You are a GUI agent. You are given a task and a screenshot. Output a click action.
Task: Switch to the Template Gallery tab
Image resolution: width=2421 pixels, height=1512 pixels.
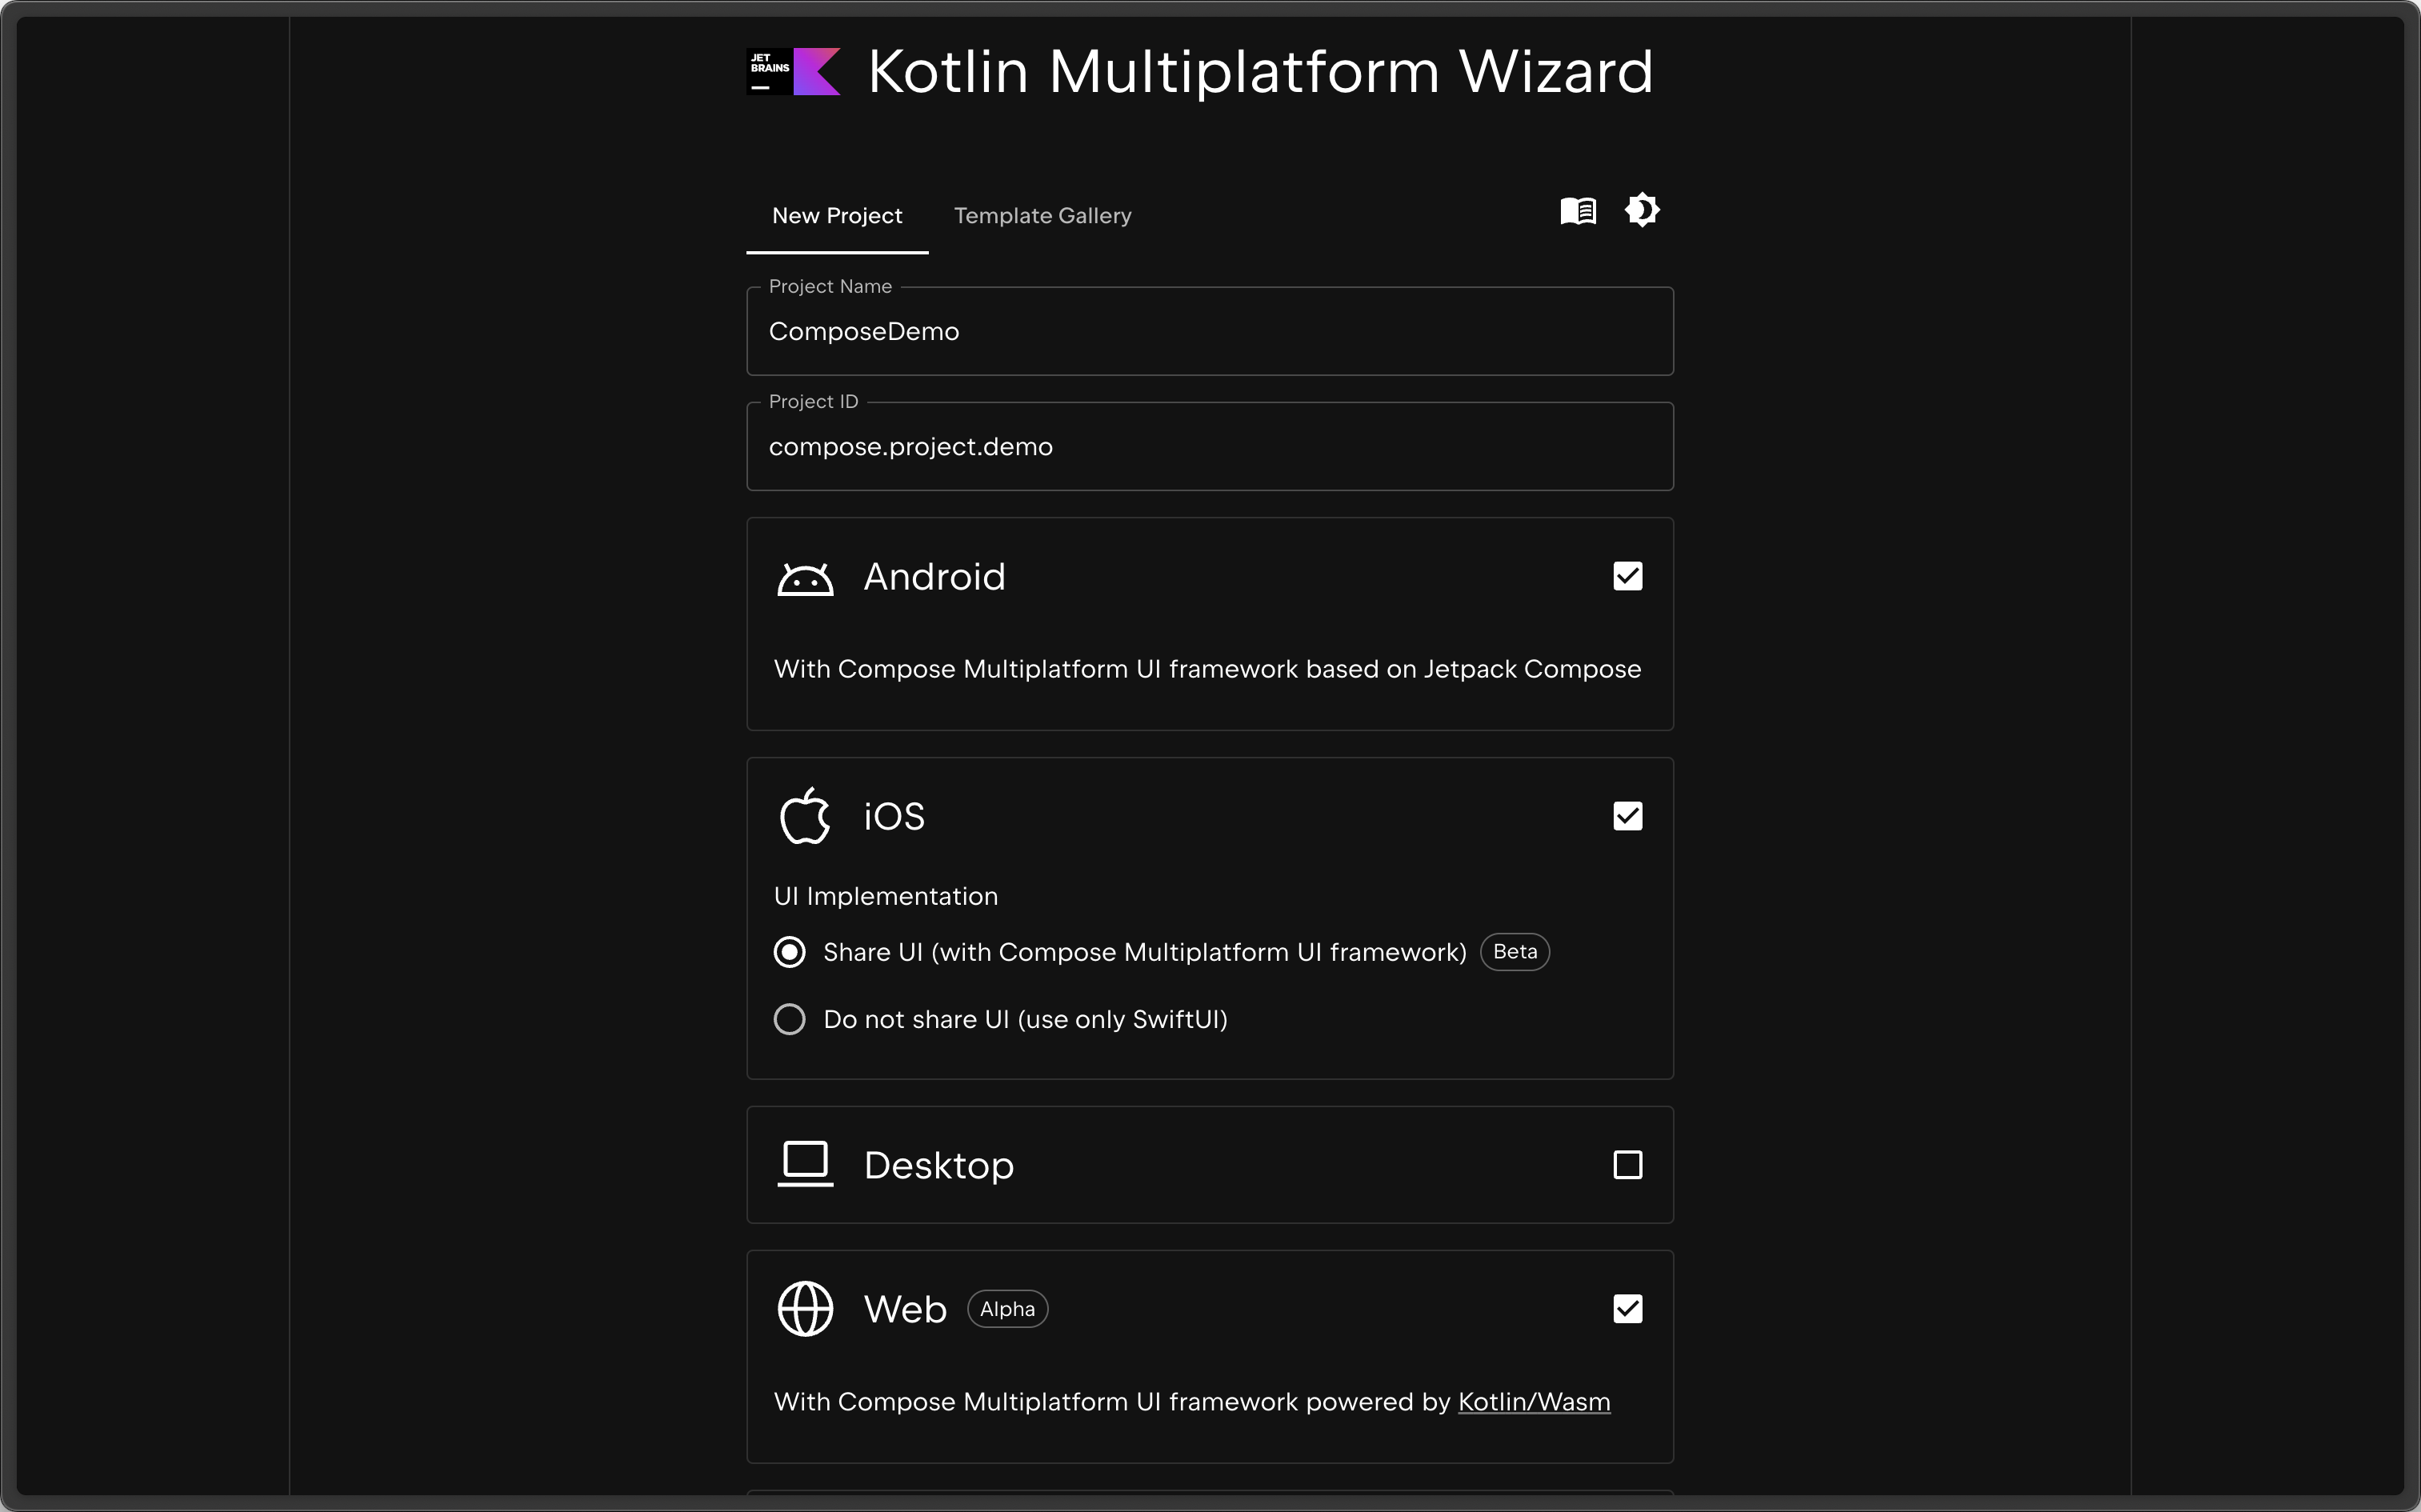click(x=1042, y=214)
